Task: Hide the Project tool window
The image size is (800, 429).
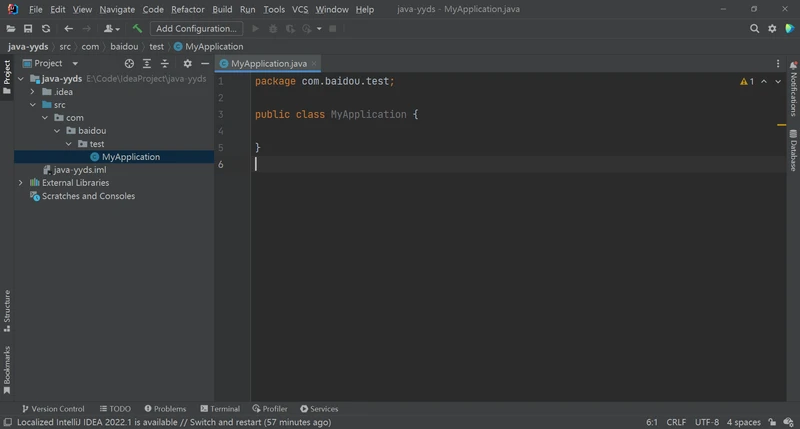Action: [x=205, y=63]
